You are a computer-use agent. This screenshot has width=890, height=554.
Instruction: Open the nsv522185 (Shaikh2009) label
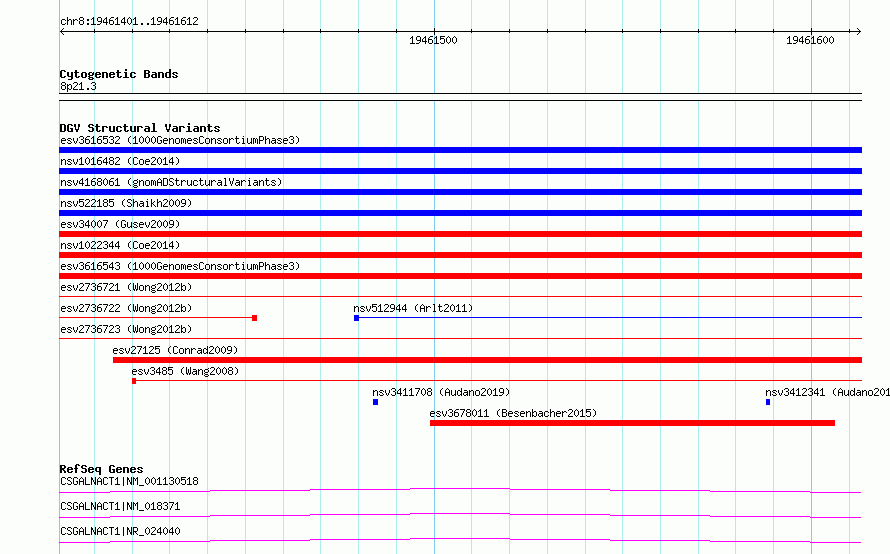tap(126, 203)
